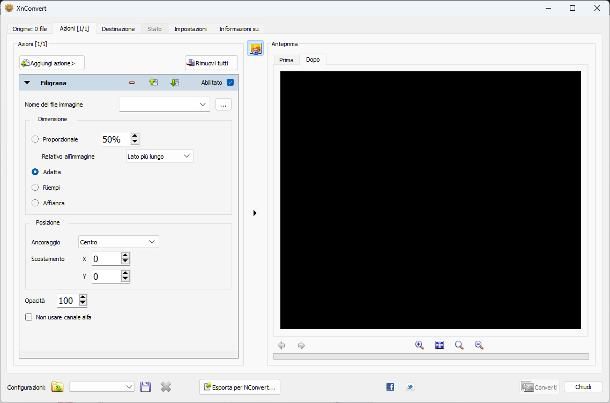This screenshot has height=403, width=610.
Task: Open a saved configuration folder icon
Action: (x=57, y=387)
